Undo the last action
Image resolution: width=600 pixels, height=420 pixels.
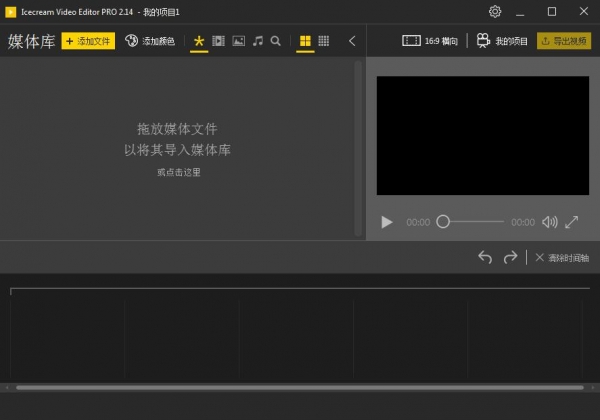485,257
